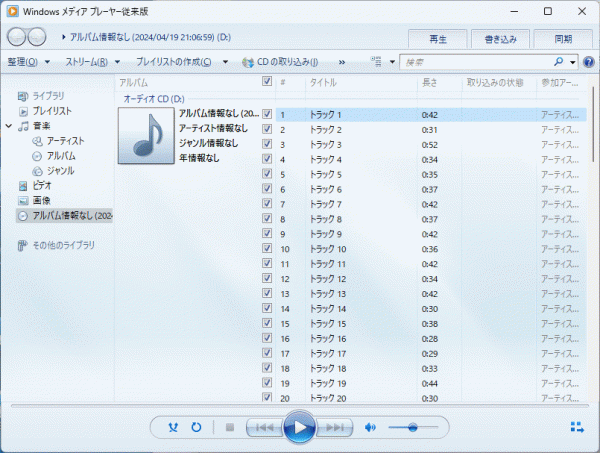Sort by the 長さ column header
The height and width of the screenshot is (453, 600).
(439, 83)
